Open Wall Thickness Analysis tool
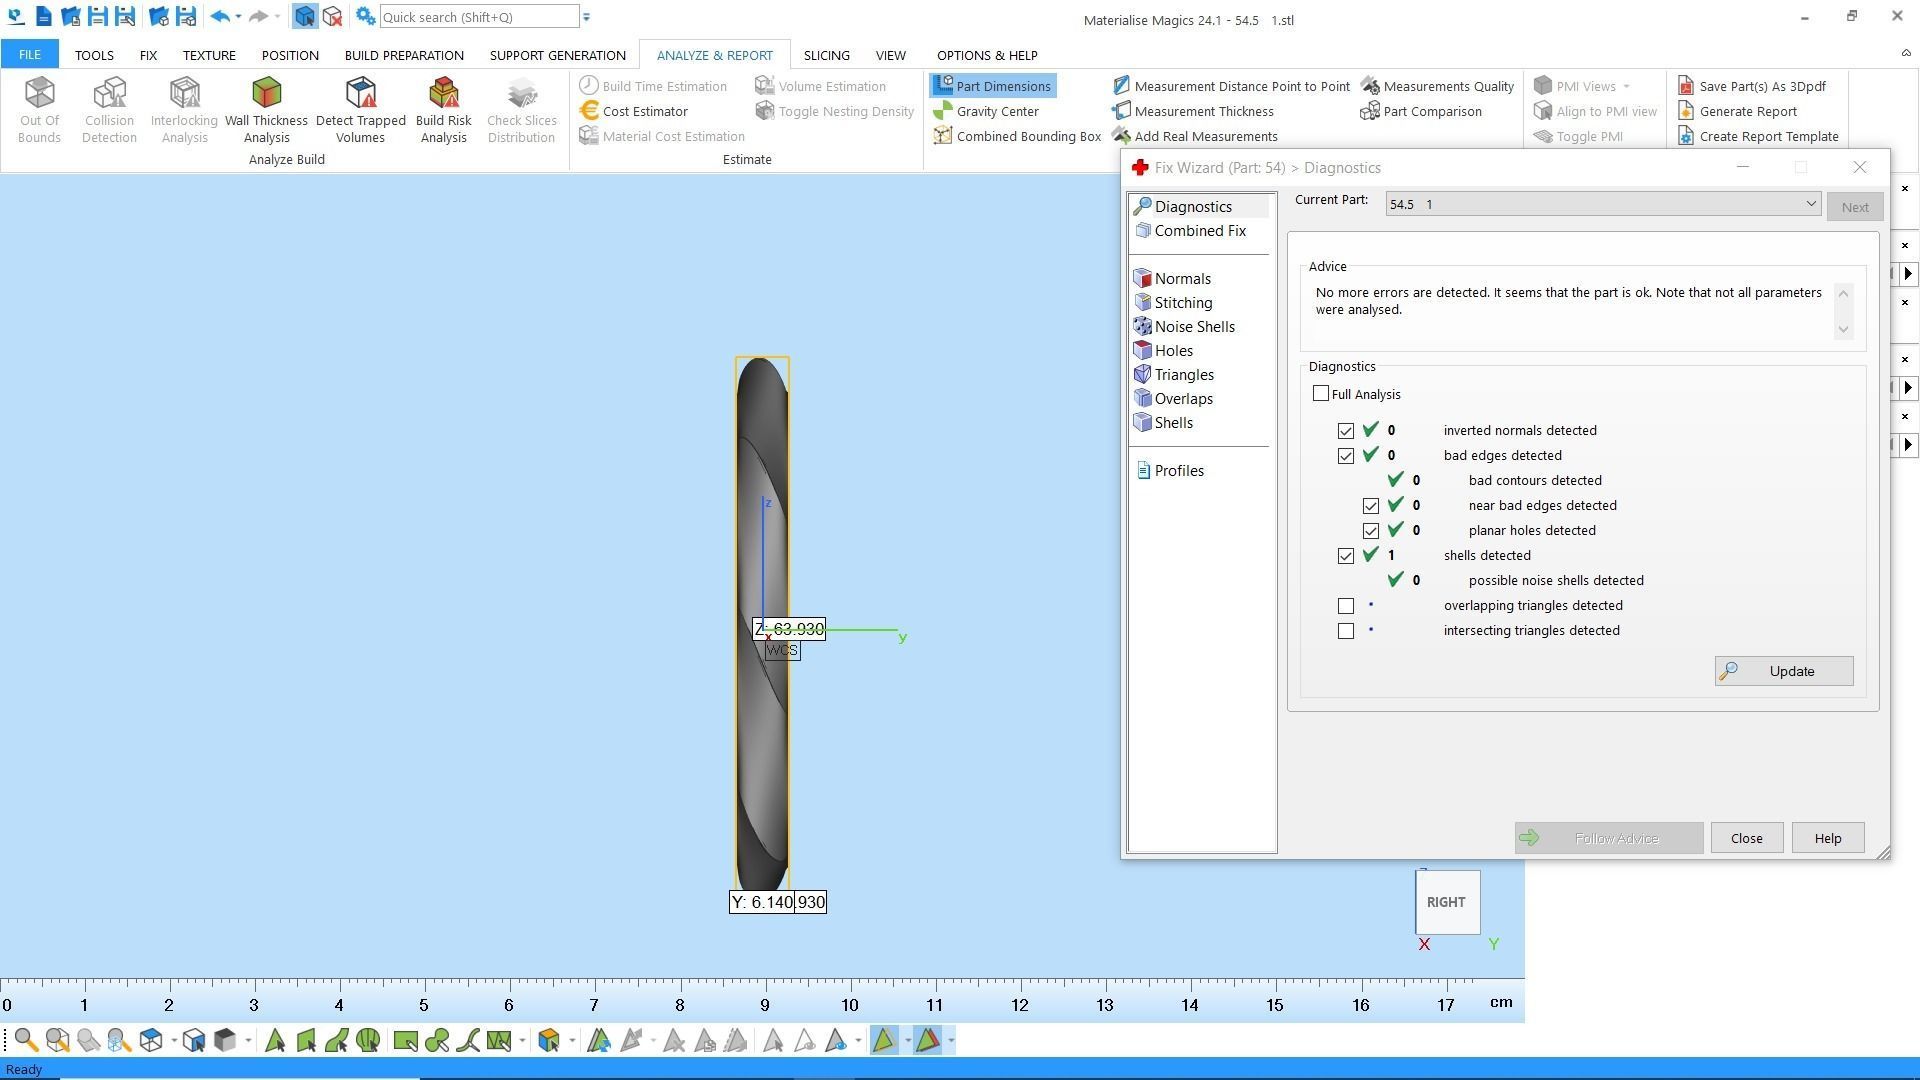This screenshot has height=1080, width=1920. (x=266, y=110)
